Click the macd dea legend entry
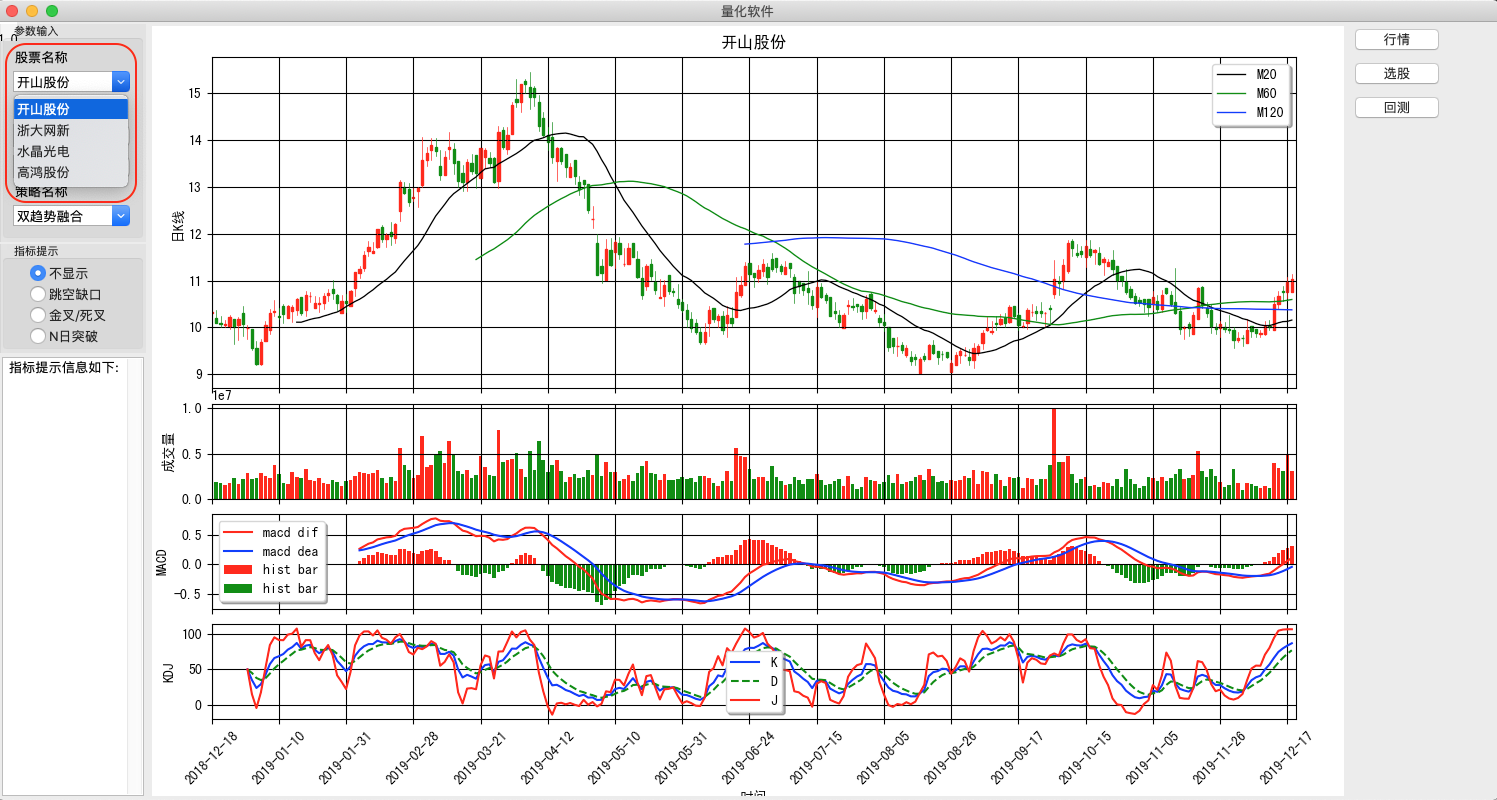 271,551
